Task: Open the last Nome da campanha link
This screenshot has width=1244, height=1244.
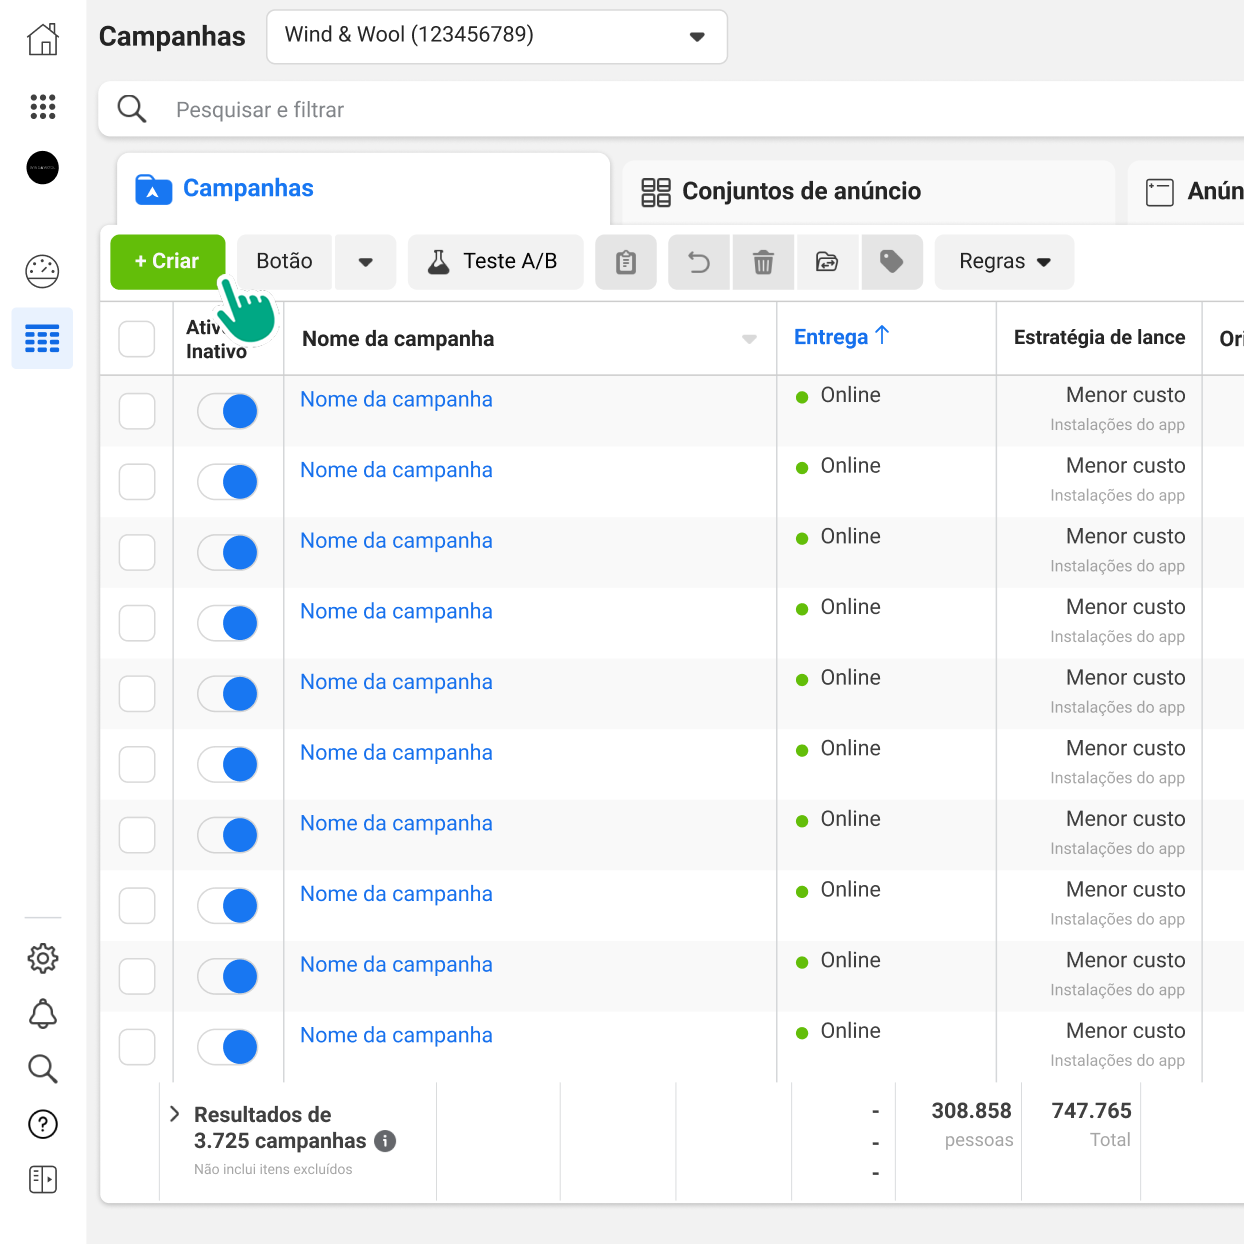Action: pos(396,1035)
